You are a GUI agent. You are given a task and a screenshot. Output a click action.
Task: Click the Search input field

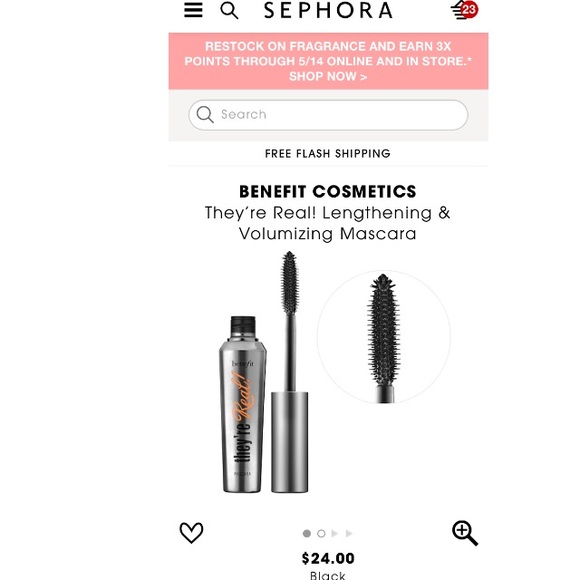pos(328,115)
